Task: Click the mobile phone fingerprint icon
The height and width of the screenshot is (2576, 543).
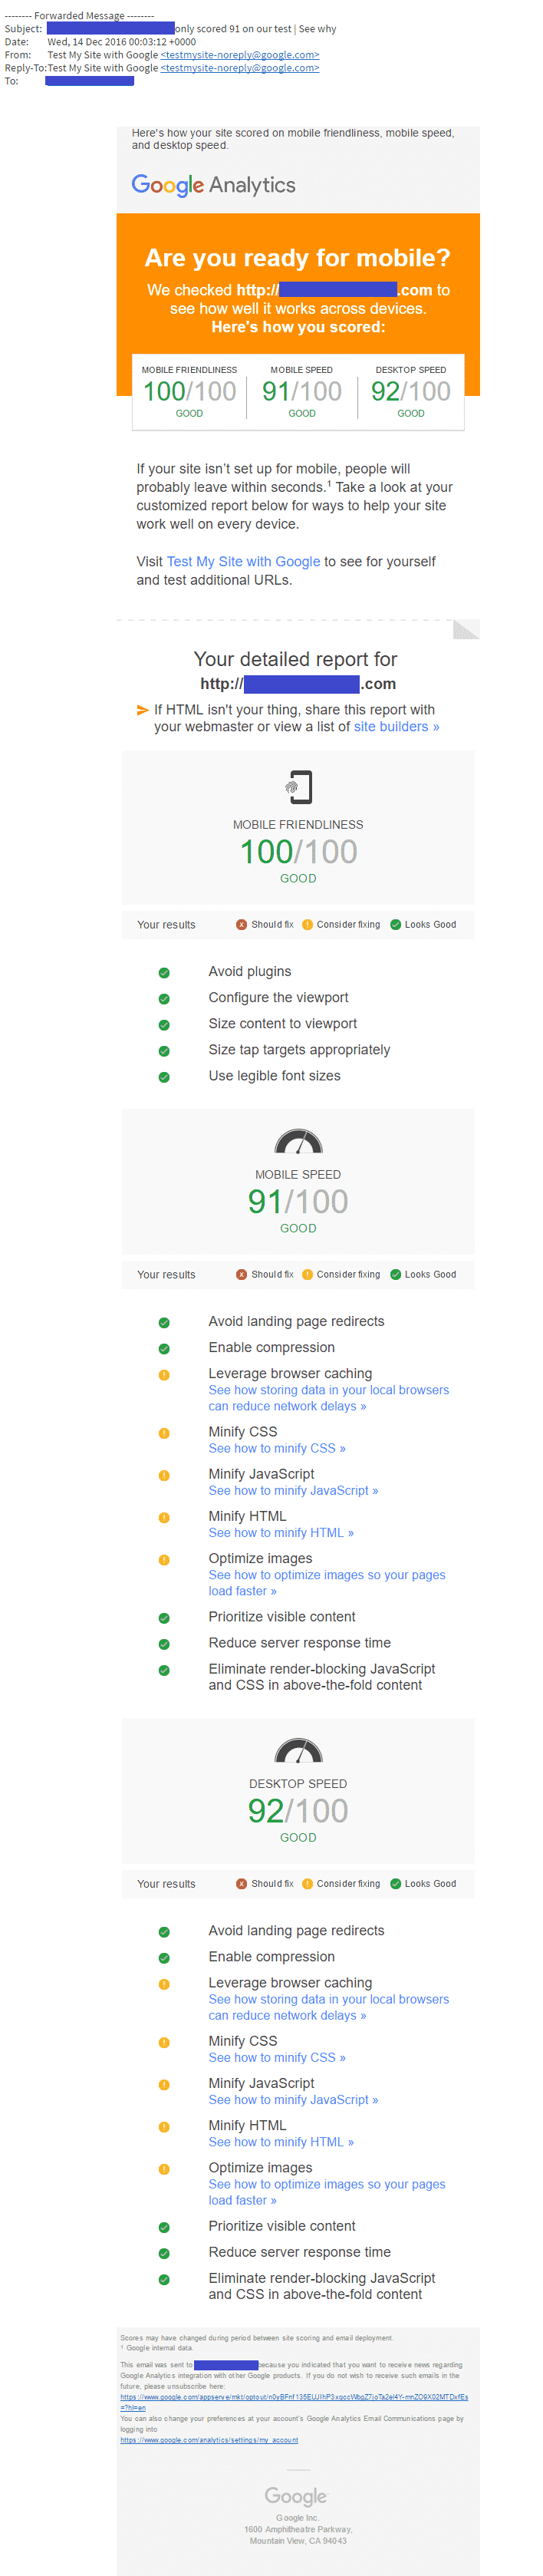Action: (298, 787)
